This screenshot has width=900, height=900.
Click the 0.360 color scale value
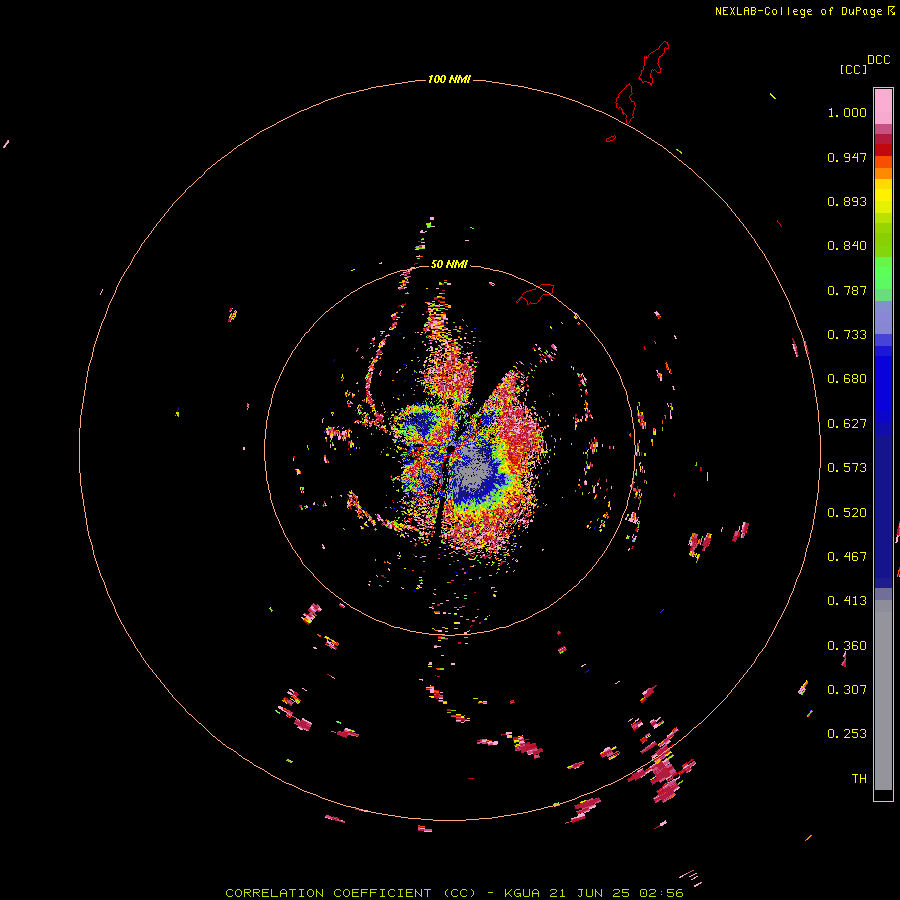(847, 646)
